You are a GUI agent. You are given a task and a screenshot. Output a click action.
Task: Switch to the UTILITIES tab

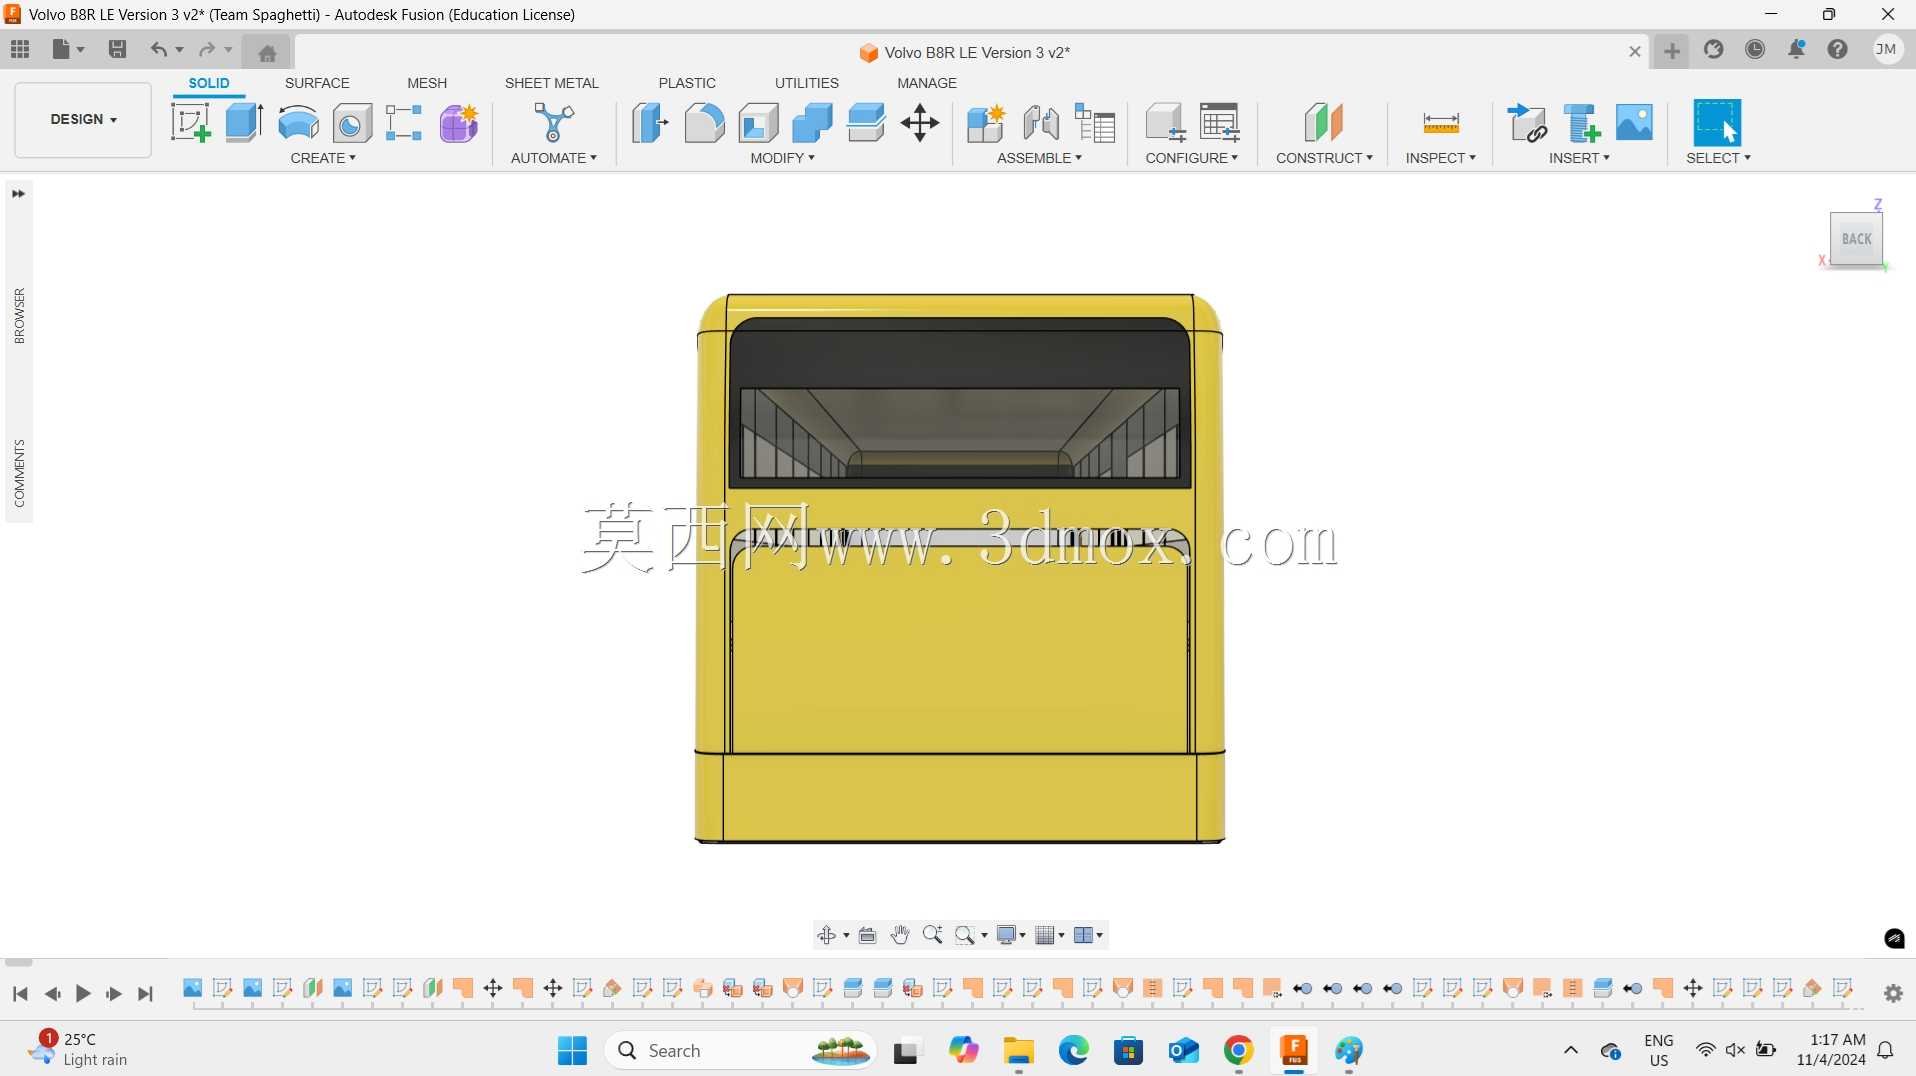click(807, 83)
